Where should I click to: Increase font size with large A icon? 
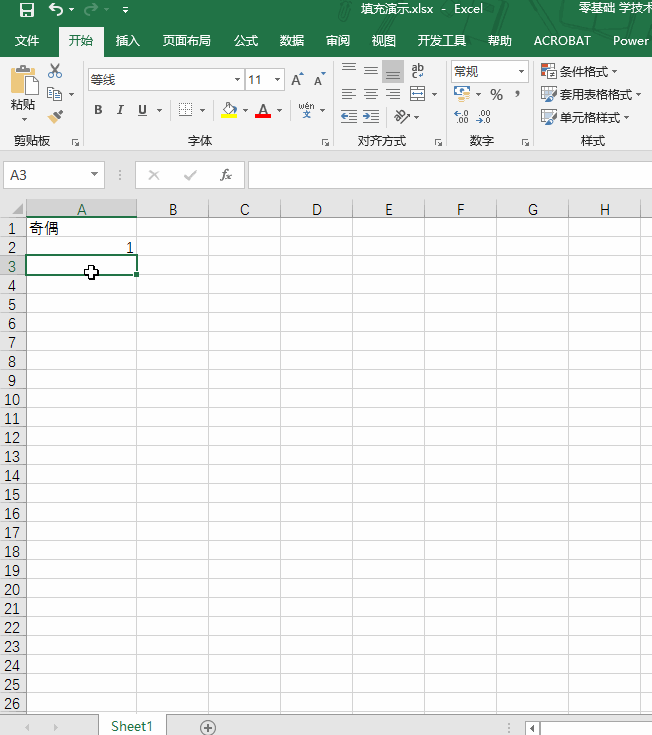point(297,80)
